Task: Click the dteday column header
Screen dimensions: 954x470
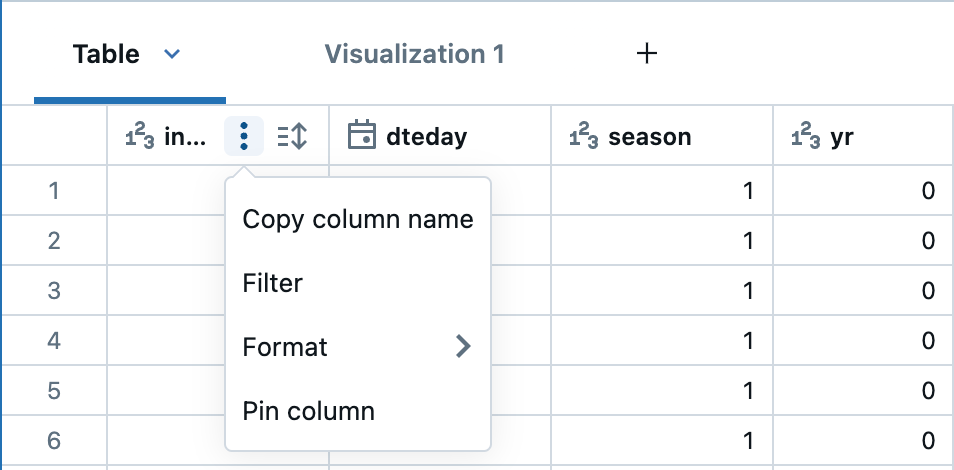Action: pos(426,136)
